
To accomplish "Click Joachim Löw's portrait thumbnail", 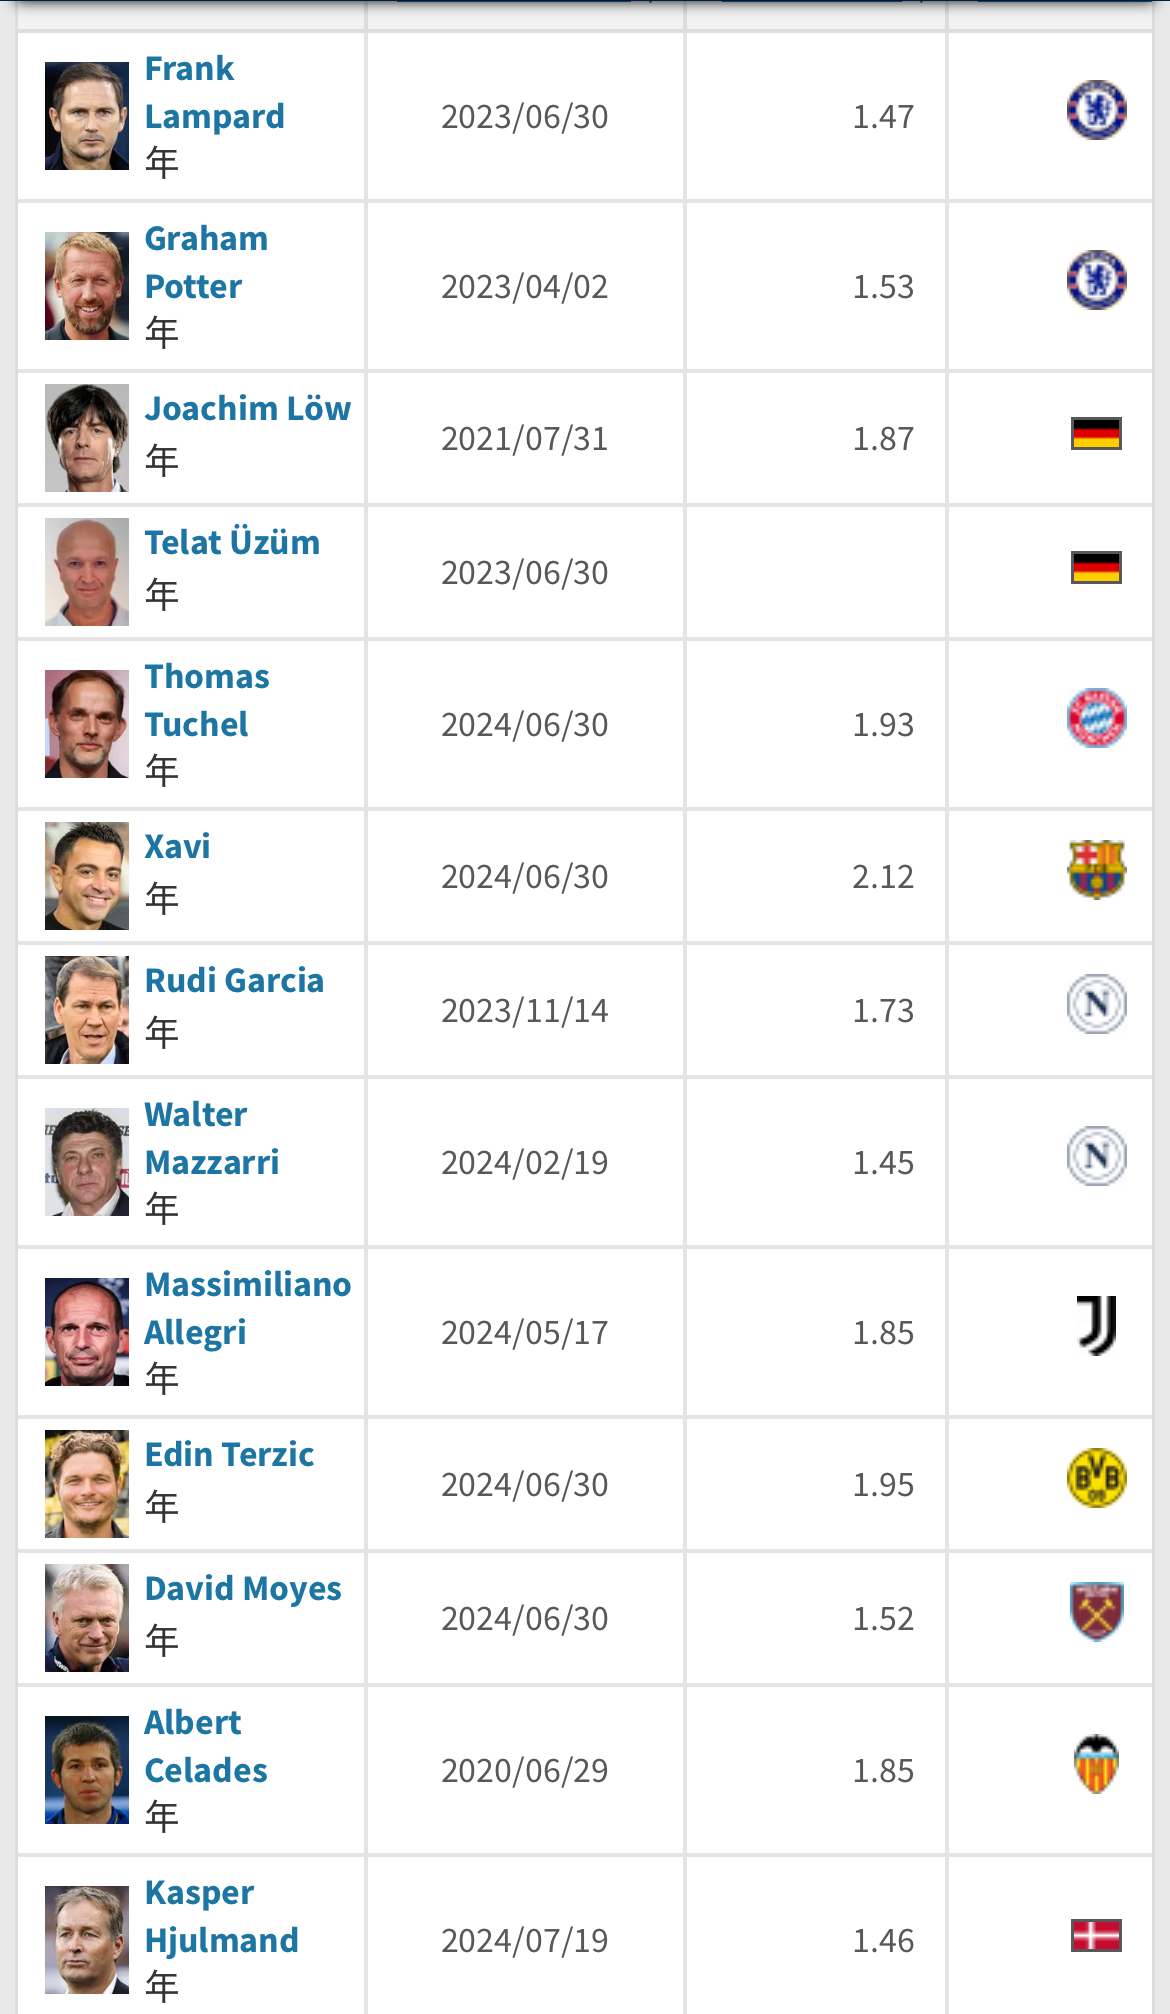I will 87,438.
